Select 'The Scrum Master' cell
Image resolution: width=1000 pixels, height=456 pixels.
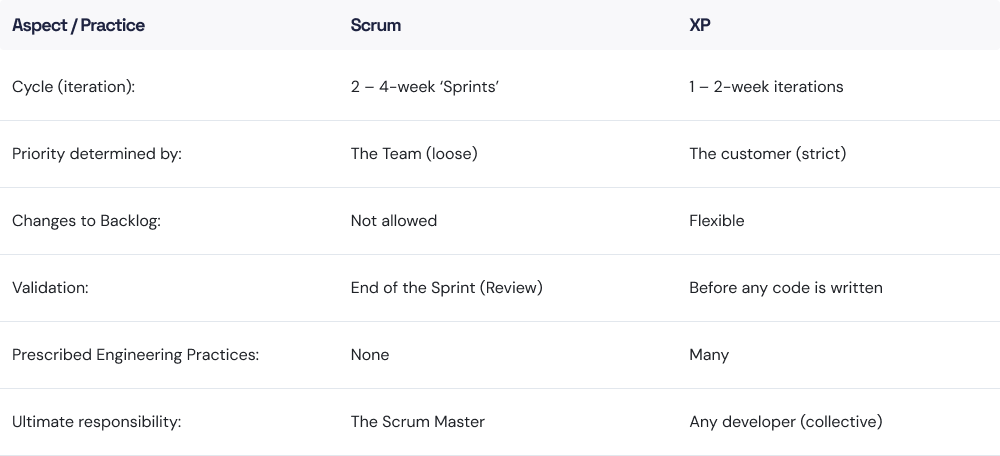(x=417, y=422)
